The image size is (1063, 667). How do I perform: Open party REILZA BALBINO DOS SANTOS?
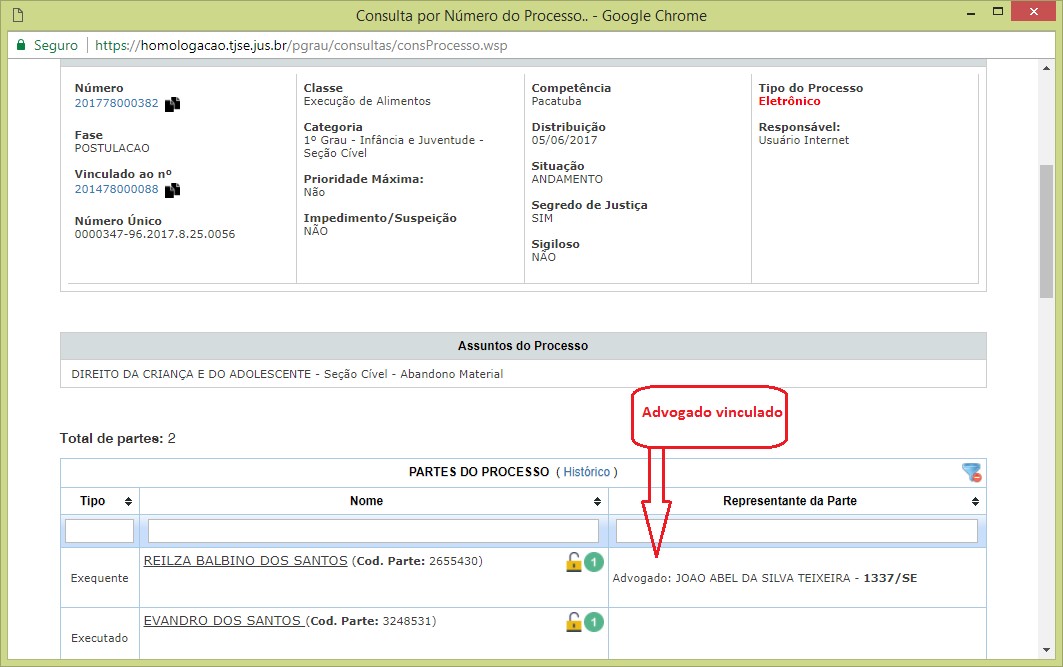pyautogui.click(x=245, y=561)
